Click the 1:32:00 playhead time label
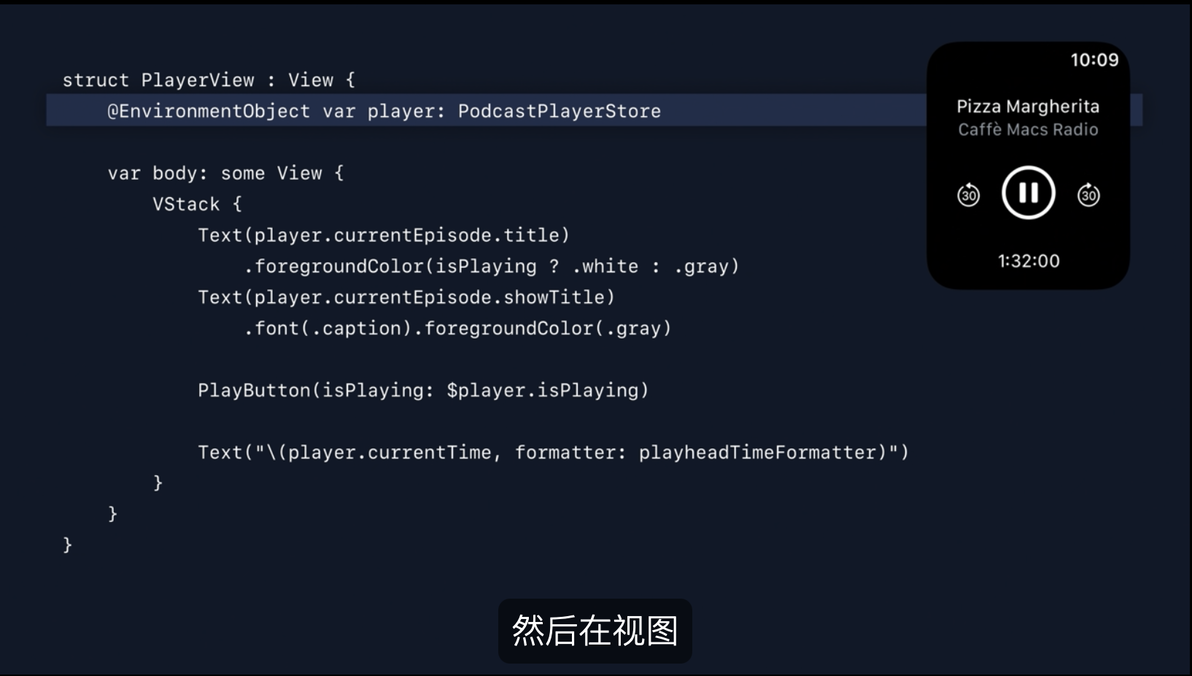The image size is (1192, 676). tap(1028, 261)
